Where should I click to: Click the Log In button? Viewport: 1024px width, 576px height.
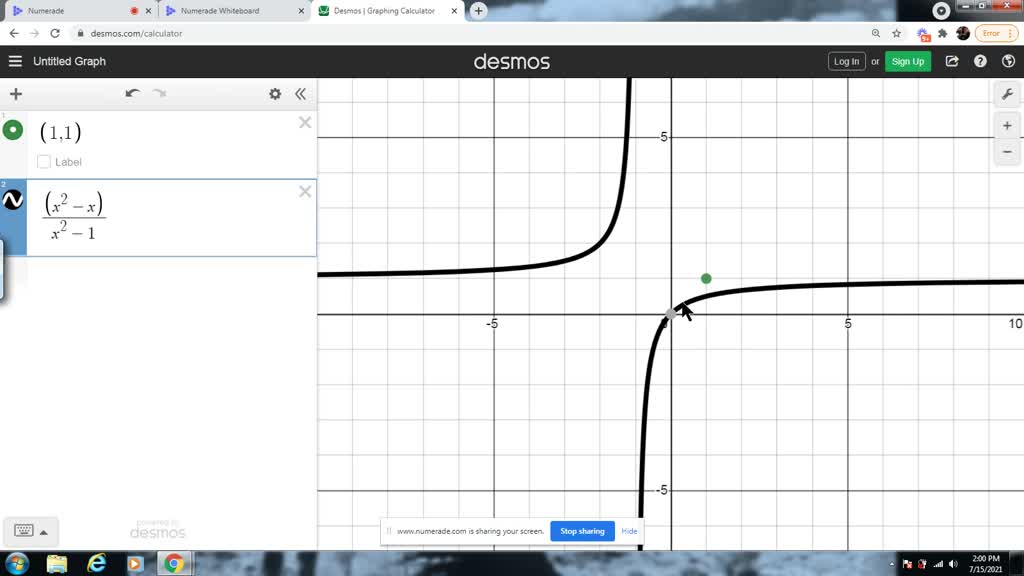pyautogui.click(x=846, y=61)
